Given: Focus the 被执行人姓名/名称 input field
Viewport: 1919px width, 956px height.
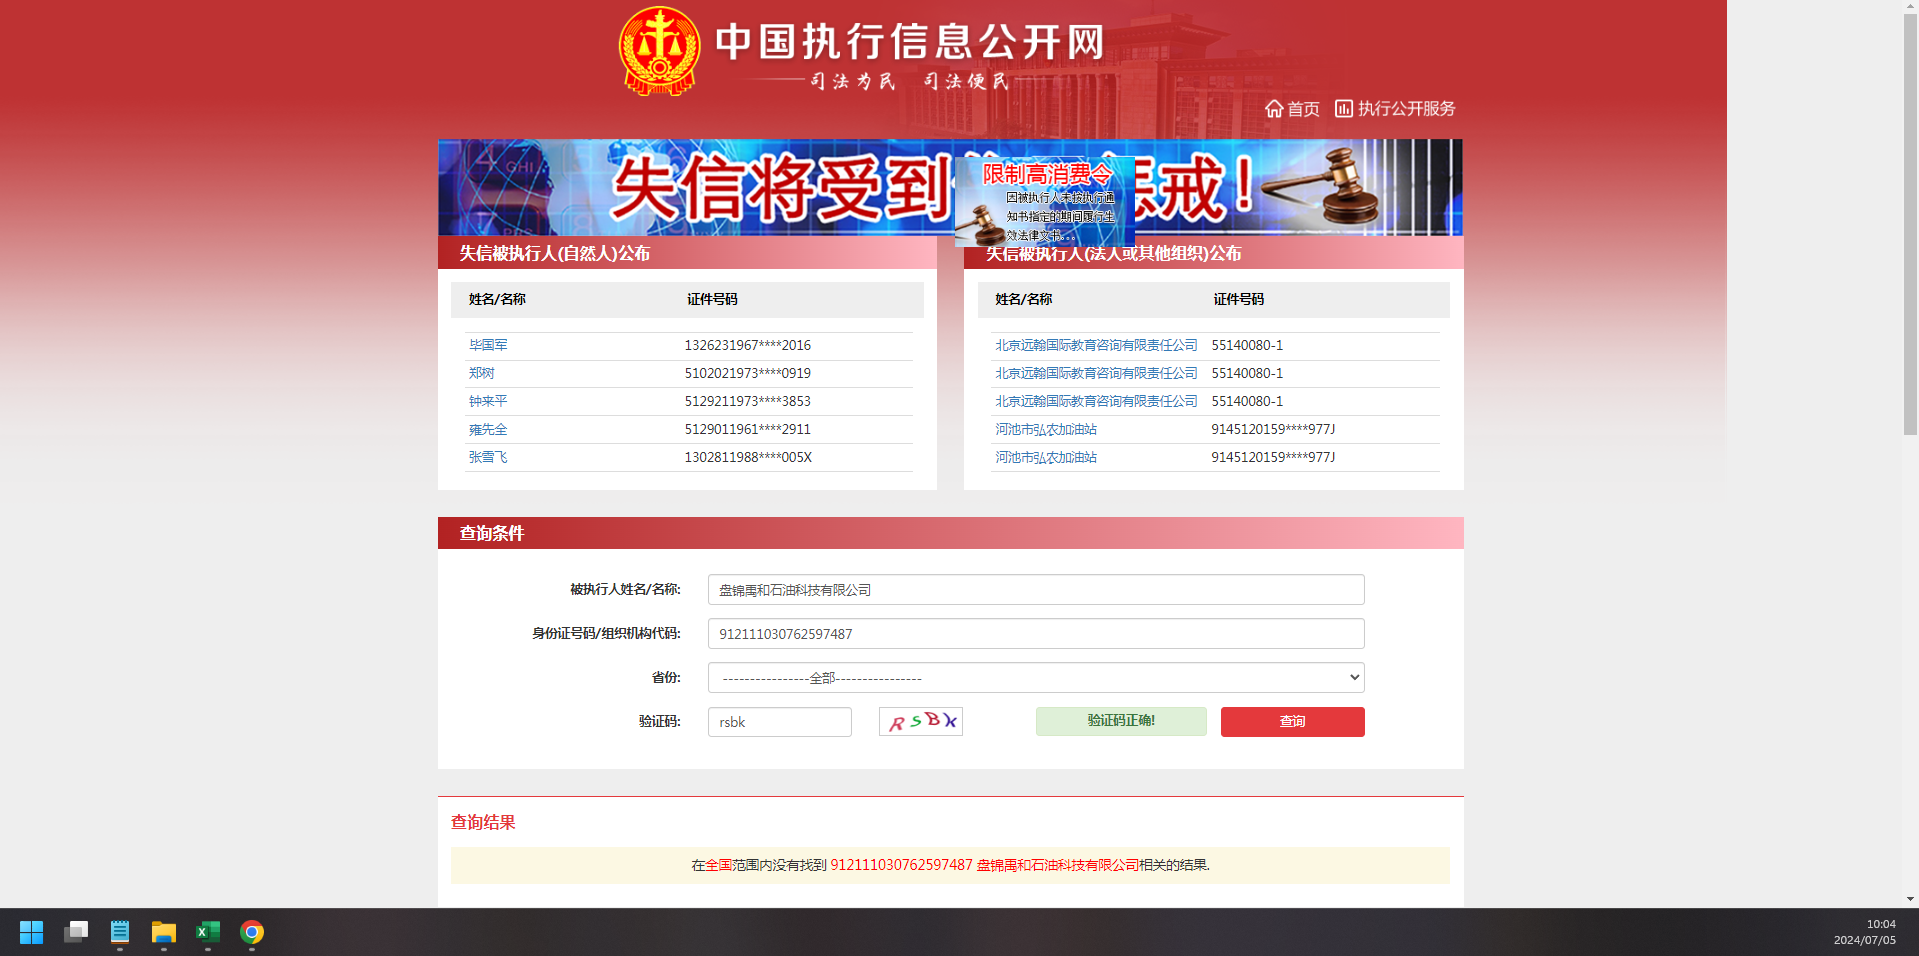Looking at the screenshot, I should [x=1036, y=589].
